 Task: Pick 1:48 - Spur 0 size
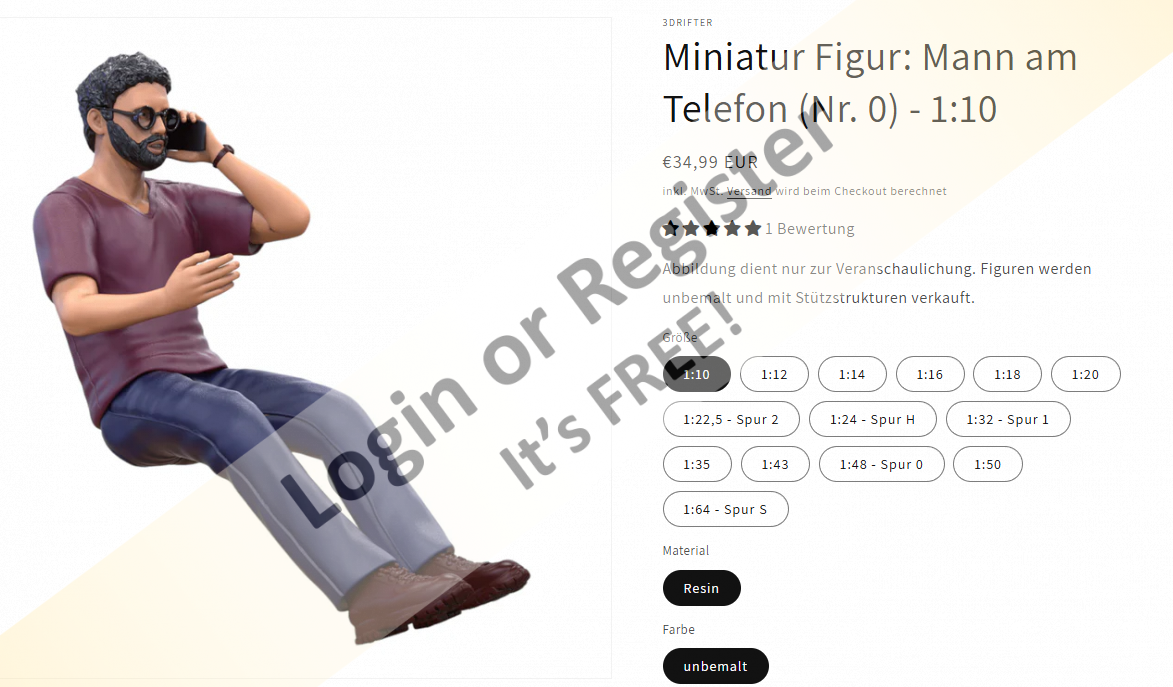pos(881,464)
